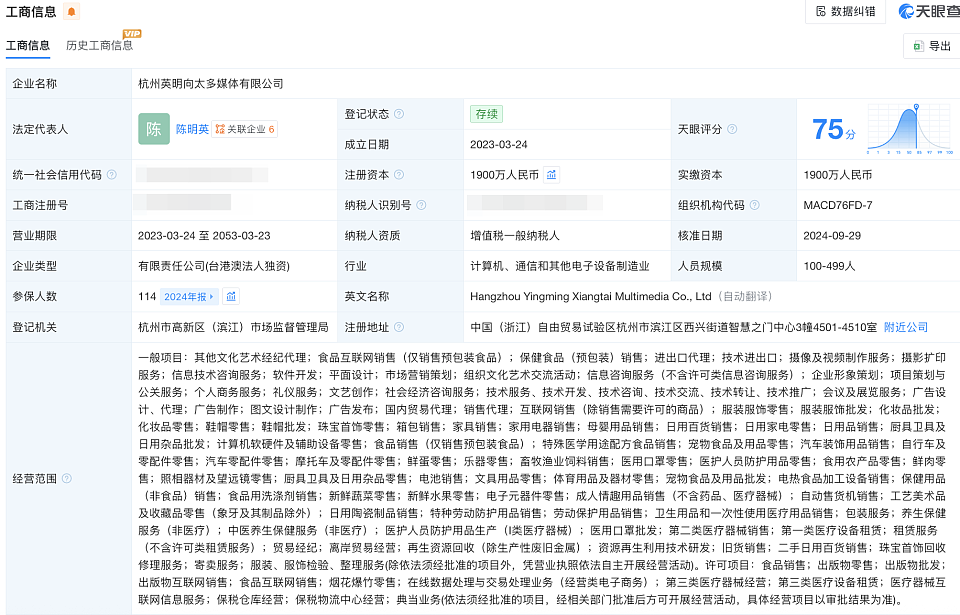Switch to the 工商信息 tab
960x615 pixels.
click(28, 45)
